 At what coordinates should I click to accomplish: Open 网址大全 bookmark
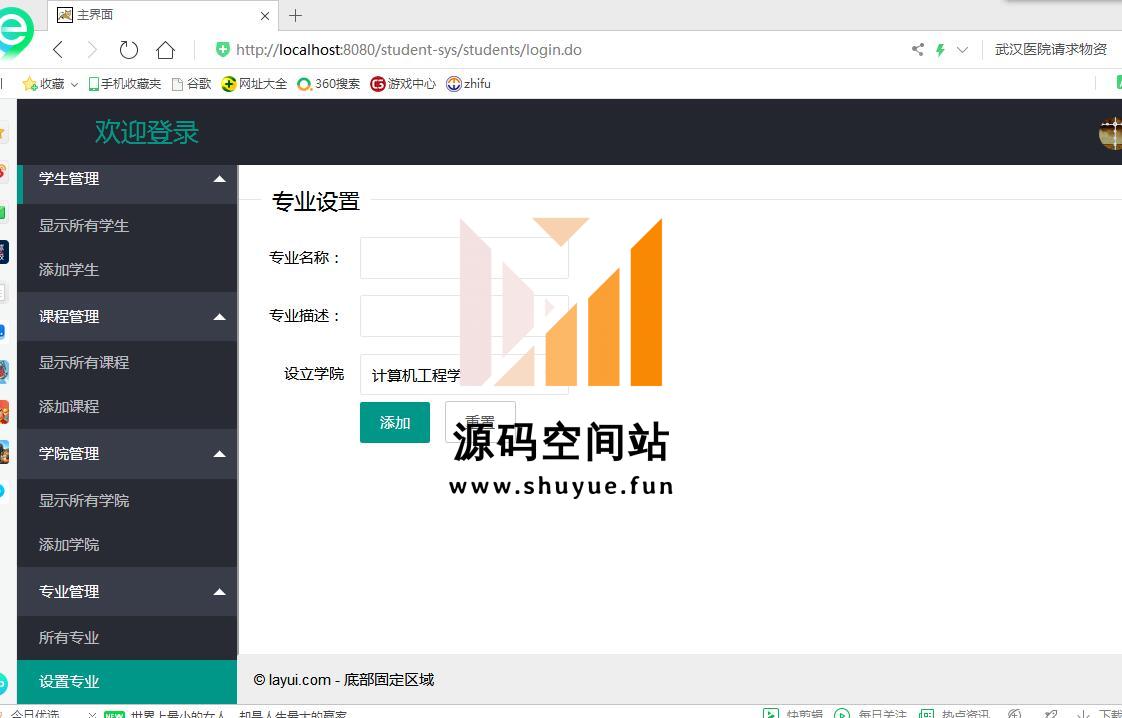(254, 84)
